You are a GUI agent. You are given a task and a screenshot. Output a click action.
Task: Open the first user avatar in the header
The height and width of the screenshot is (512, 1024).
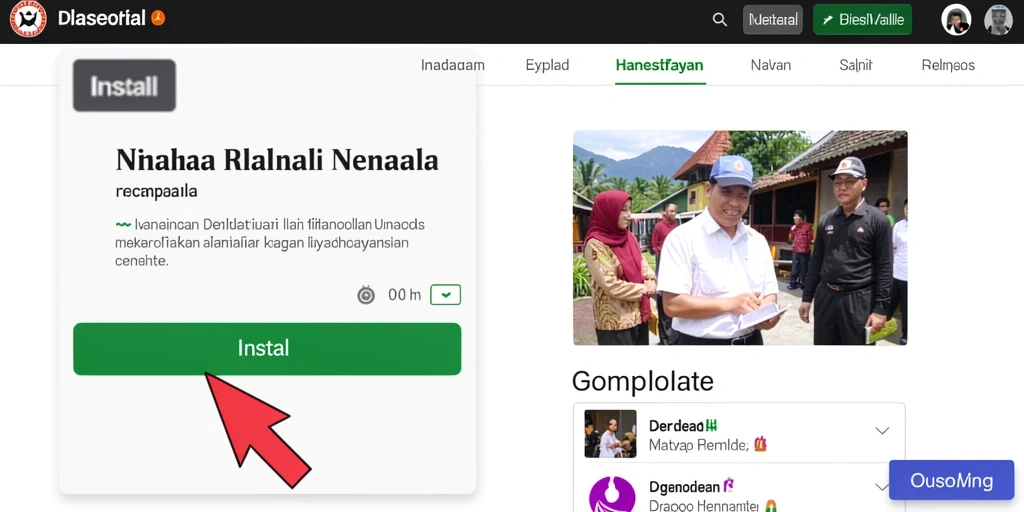(956, 20)
